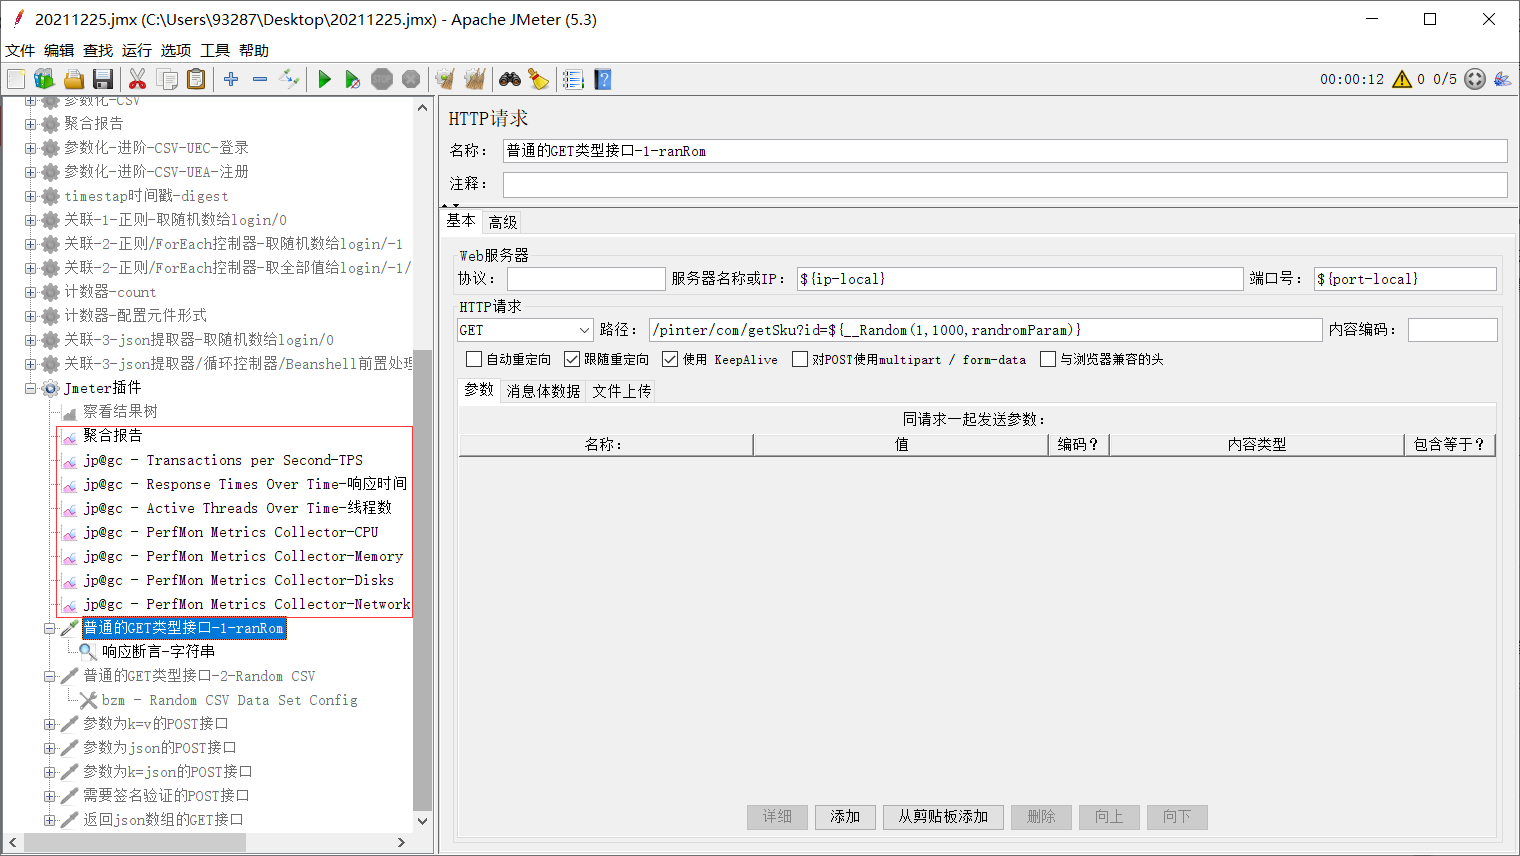This screenshot has height=856, width=1520.
Task: Click the 路径 input field
Action: point(985,330)
